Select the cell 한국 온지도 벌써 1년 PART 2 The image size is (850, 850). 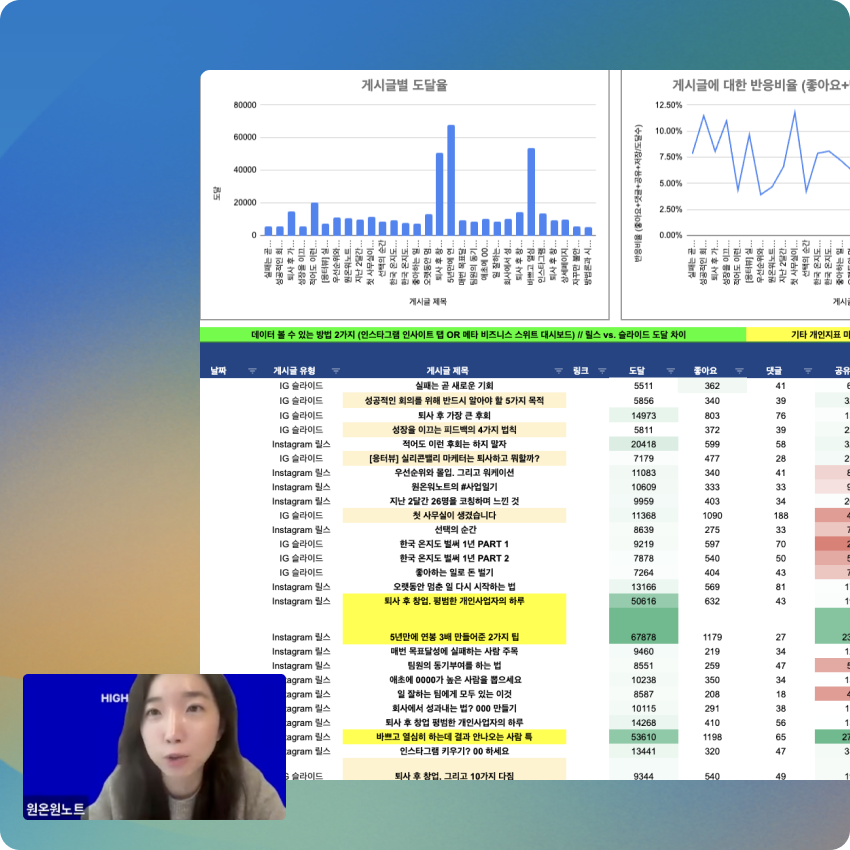coord(454,558)
